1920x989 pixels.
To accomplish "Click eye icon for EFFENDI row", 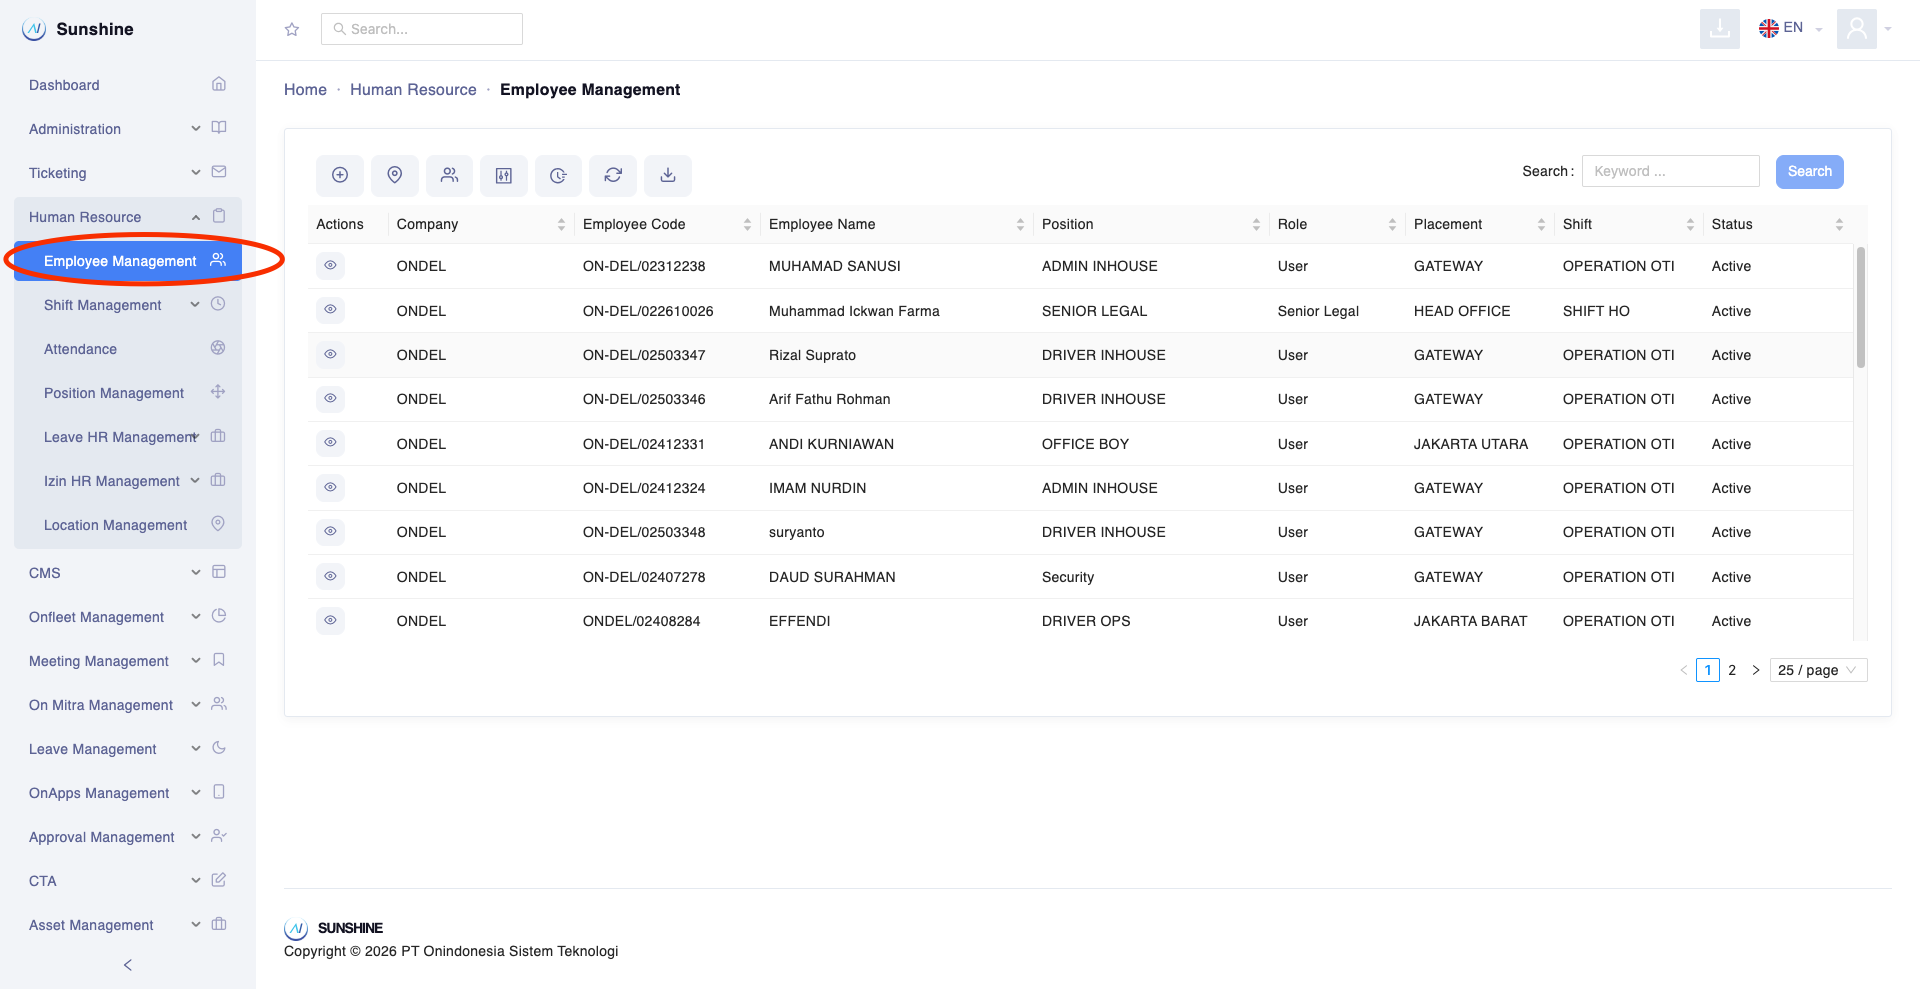I will [x=330, y=620].
